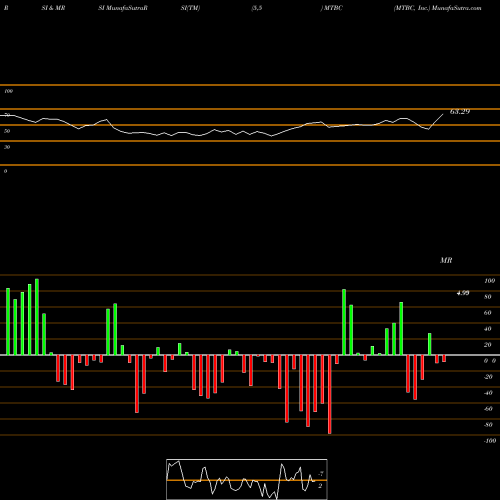Screen dimensions: 500x500
Task: Click the MR axis label -100
Action: [490, 441]
